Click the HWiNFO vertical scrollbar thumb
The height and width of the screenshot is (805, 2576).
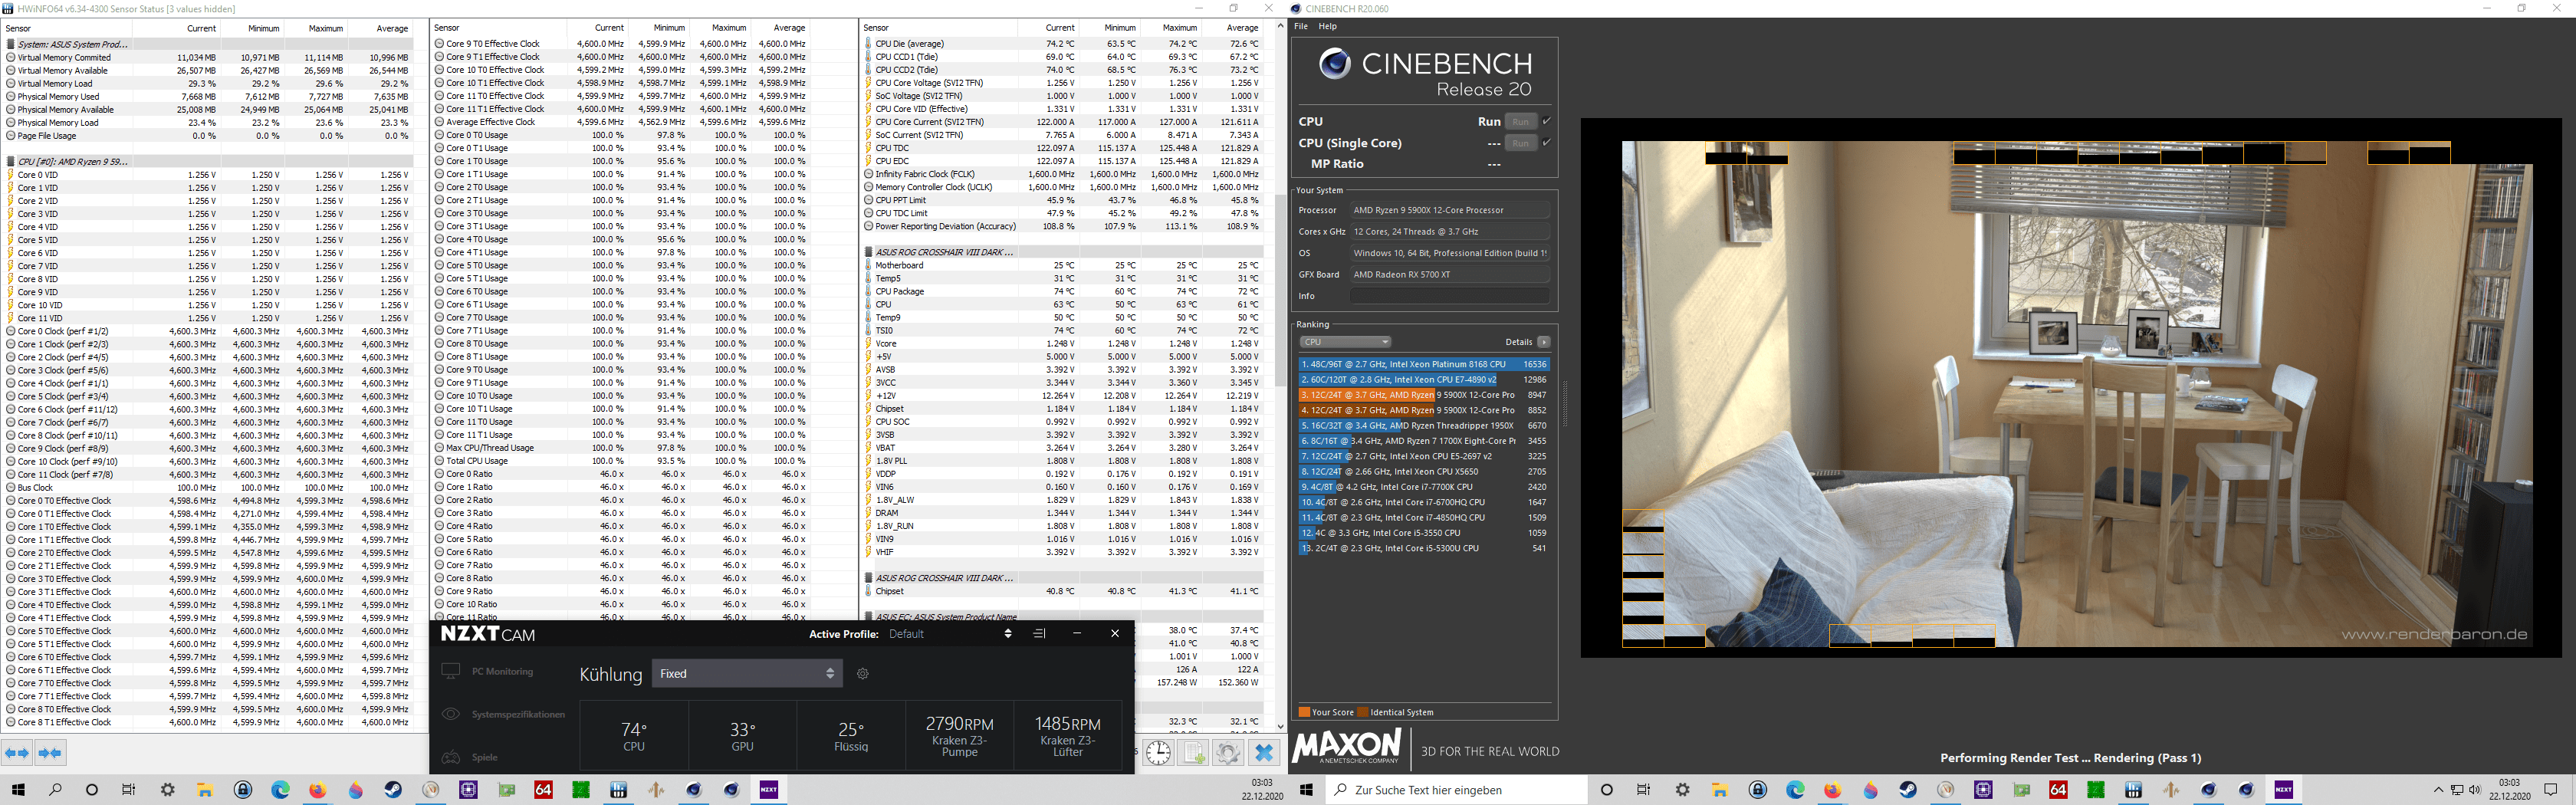[1280, 290]
